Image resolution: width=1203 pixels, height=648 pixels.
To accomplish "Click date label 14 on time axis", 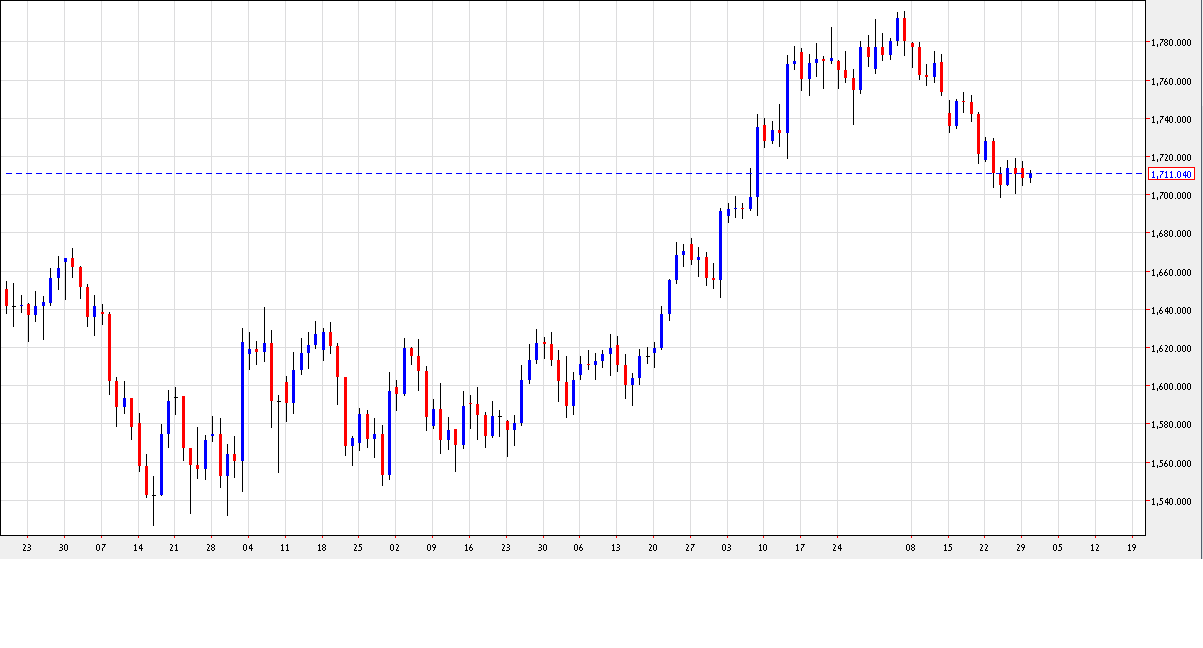I will [138, 547].
